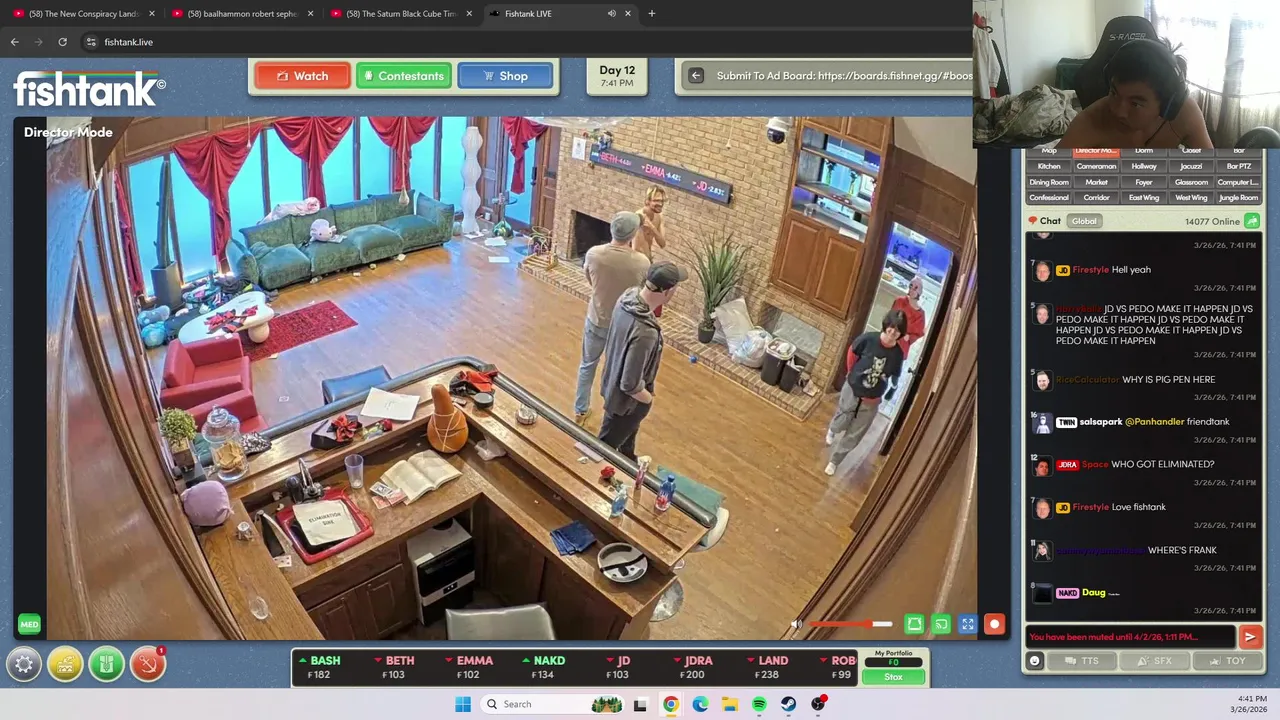The image size is (1280, 720).
Task: Open File Explorer from the taskbar
Action: [730, 704]
